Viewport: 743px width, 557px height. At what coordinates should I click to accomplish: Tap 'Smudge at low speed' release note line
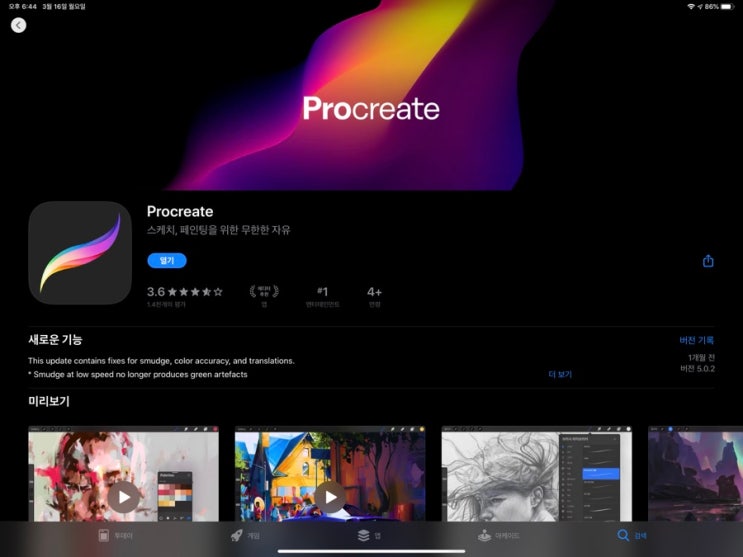click(x=138, y=374)
